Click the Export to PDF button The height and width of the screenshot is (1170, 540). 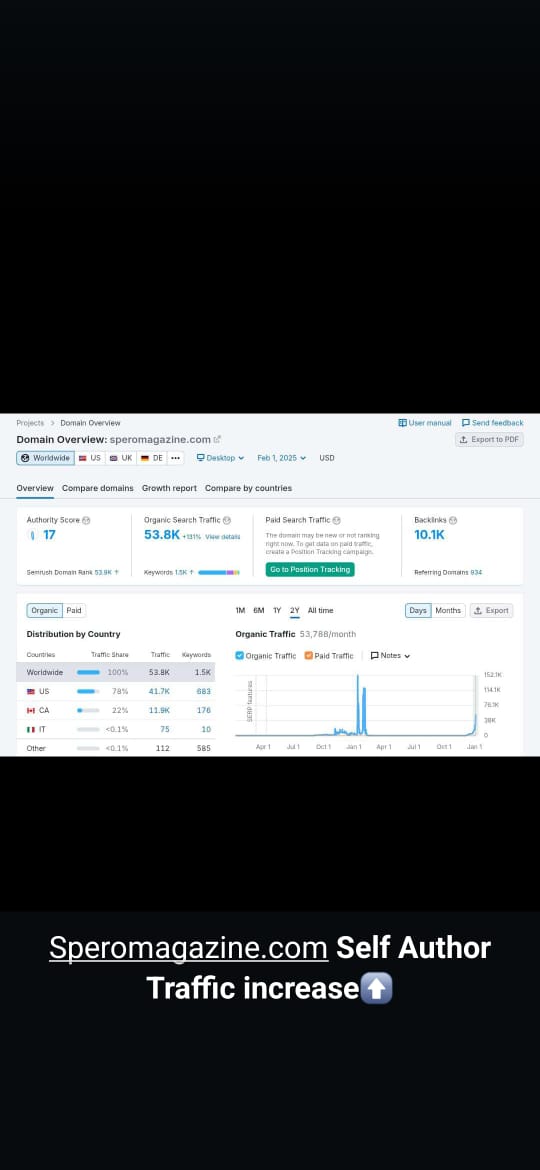click(x=489, y=439)
